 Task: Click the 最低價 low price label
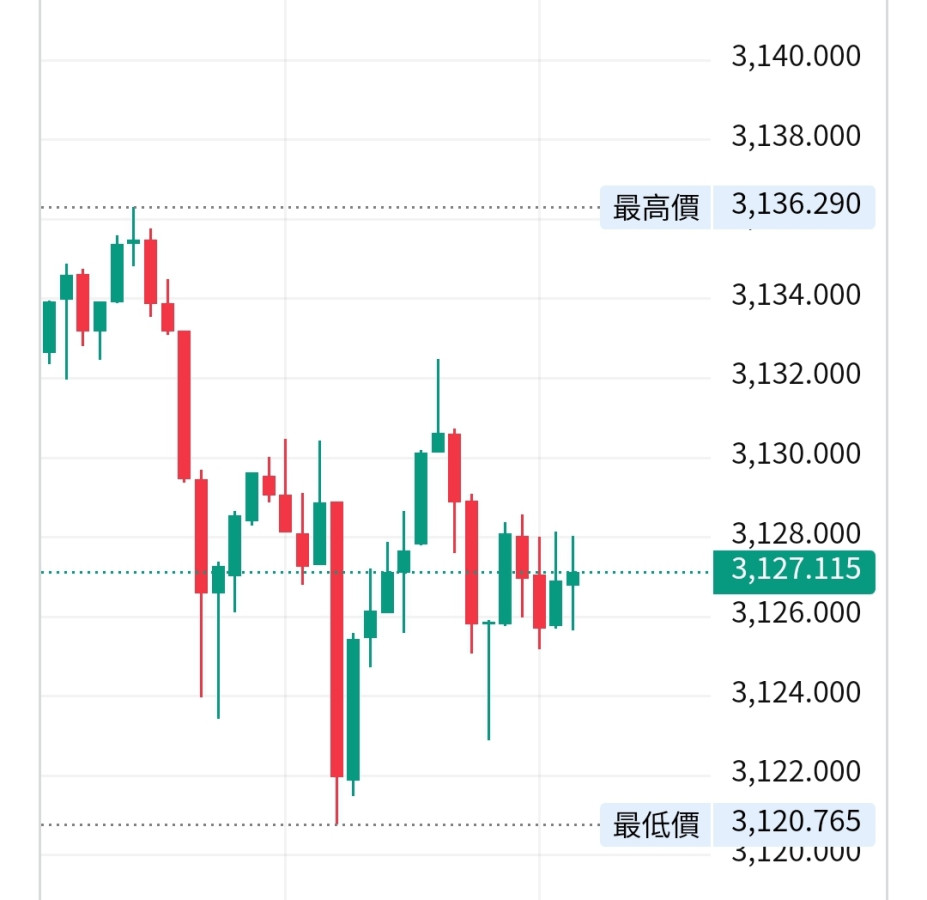coord(656,824)
